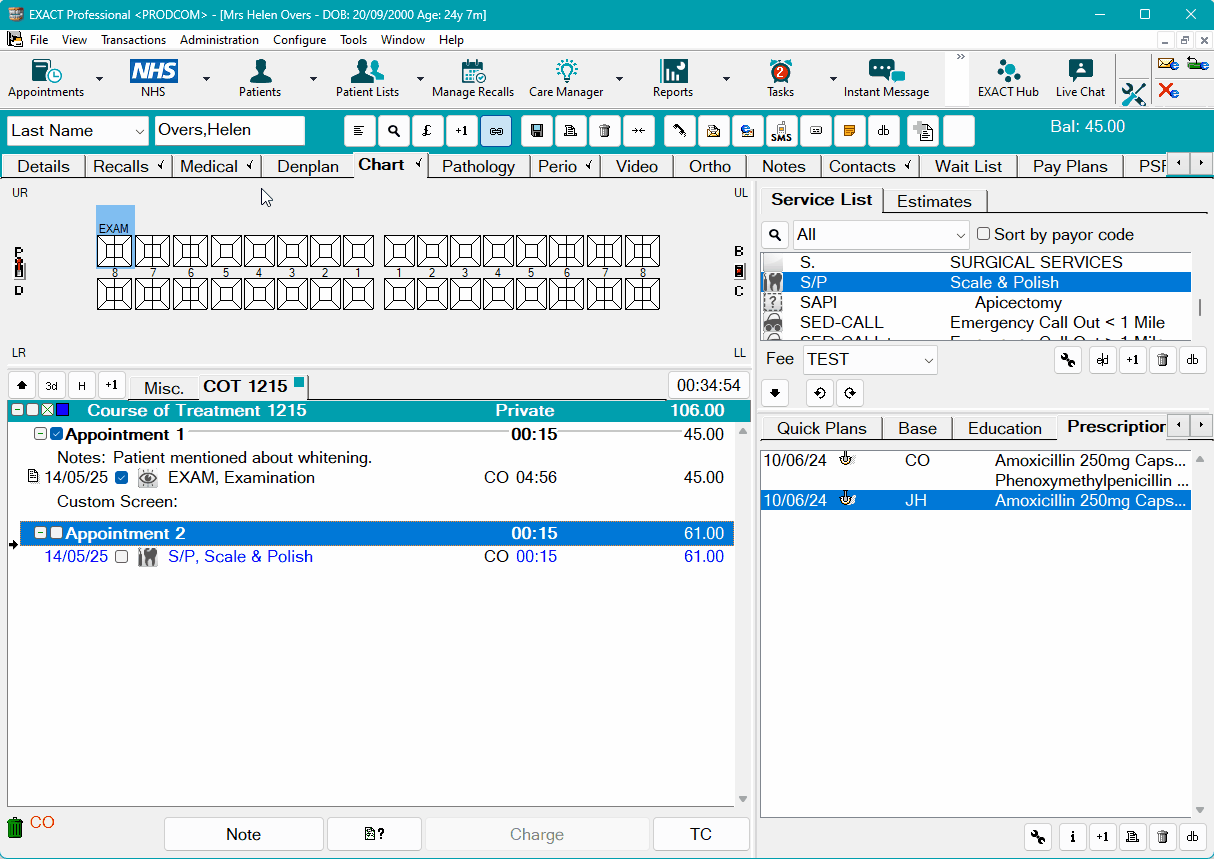Open the Patients toolbar icon
Viewport: 1214px width, 859px height.
coord(260,78)
